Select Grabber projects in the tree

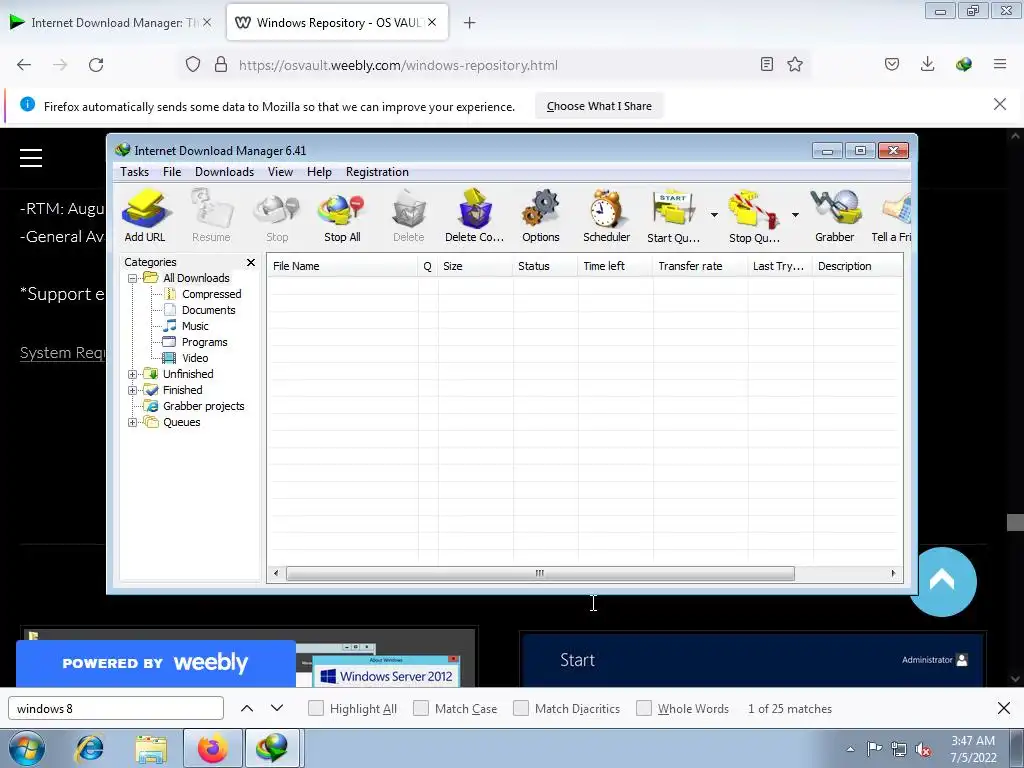[x=204, y=406]
